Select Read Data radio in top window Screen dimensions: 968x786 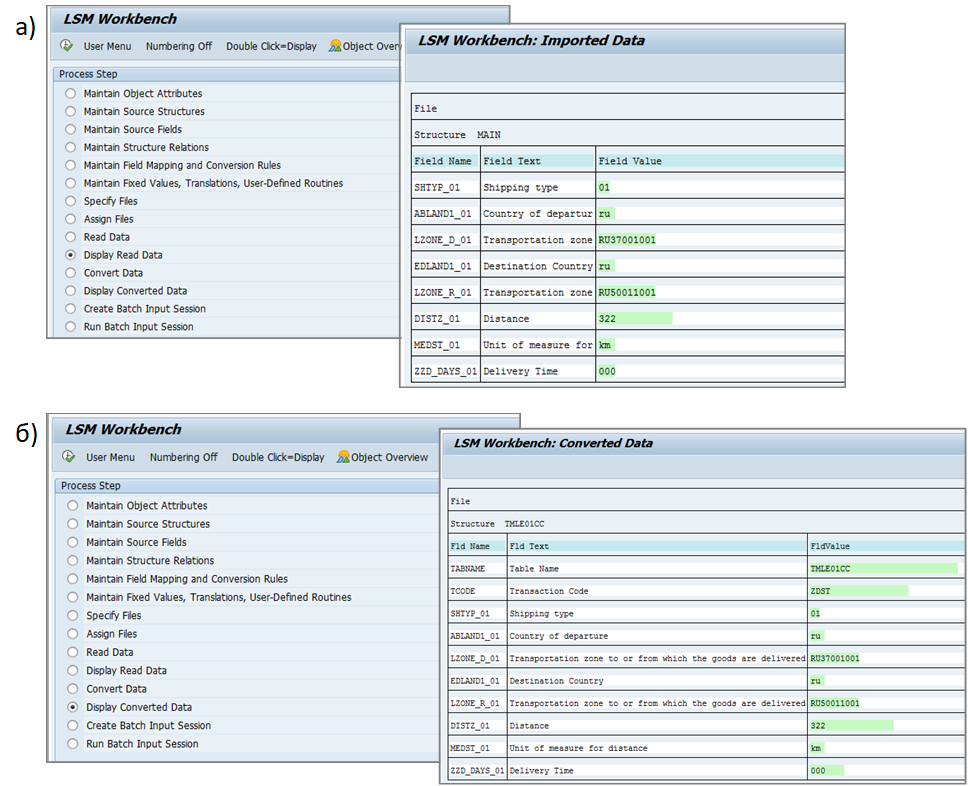pyautogui.click(x=70, y=236)
